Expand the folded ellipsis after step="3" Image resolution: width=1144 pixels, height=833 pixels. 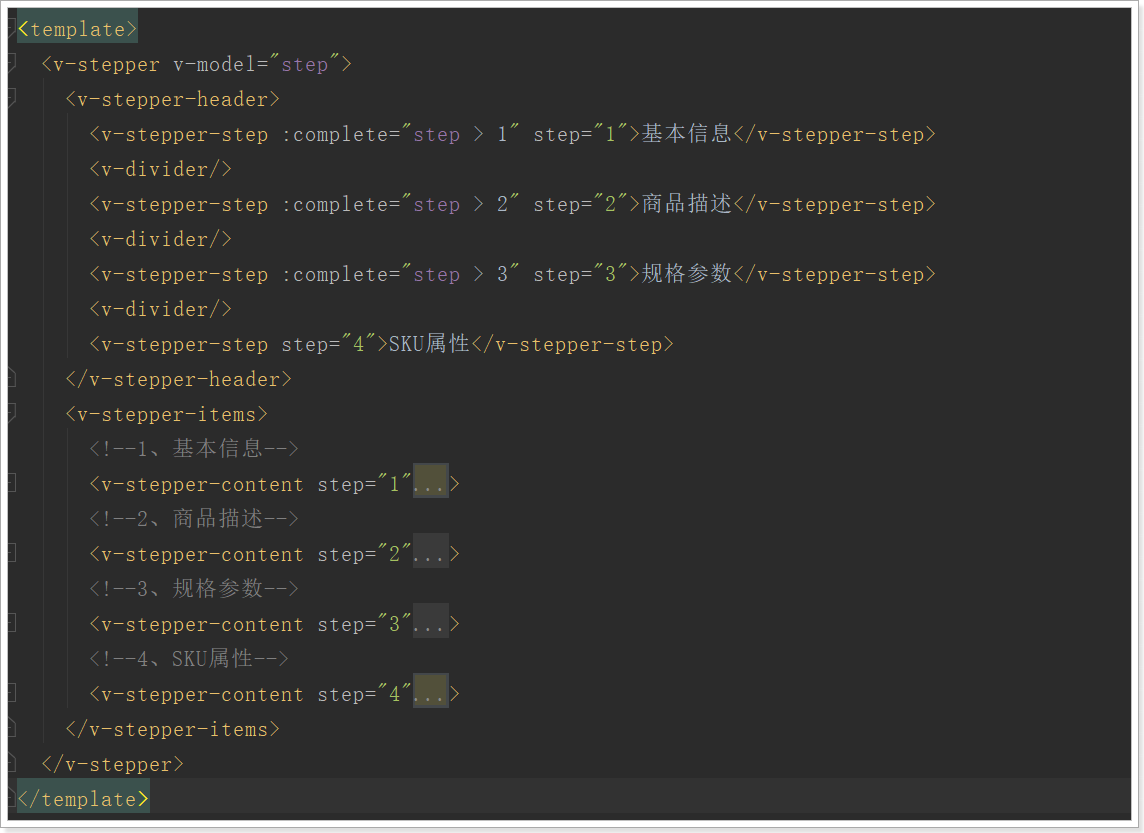(x=430, y=624)
